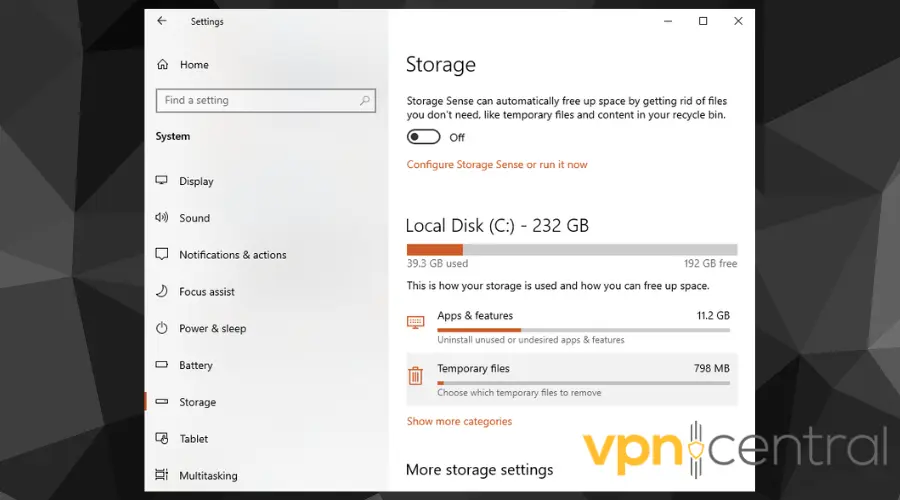Click the back arrow icon
Viewport: 900px width, 500px height.
162,21
